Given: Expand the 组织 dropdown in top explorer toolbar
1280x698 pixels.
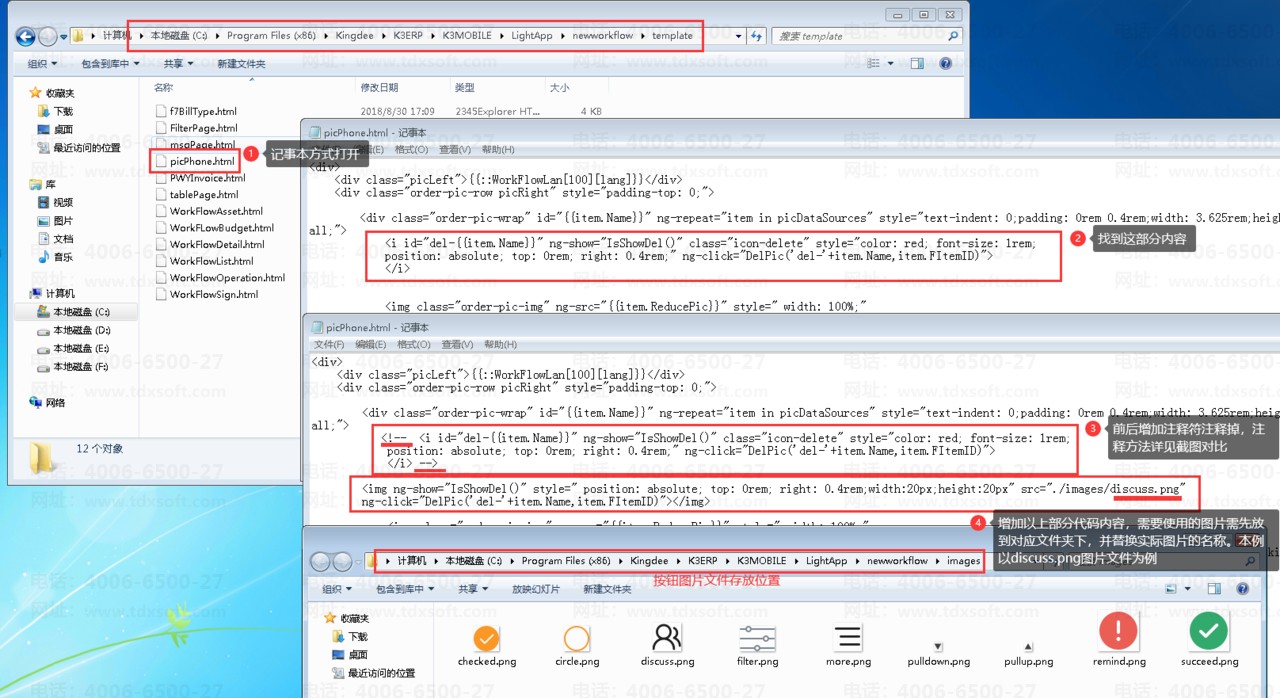Looking at the screenshot, I should [41, 64].
